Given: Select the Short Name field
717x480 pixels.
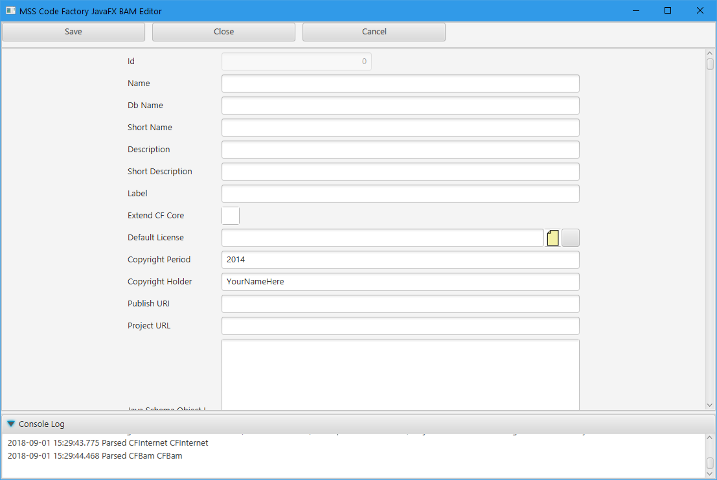Looking at the screenshot, I should [400, 127].
